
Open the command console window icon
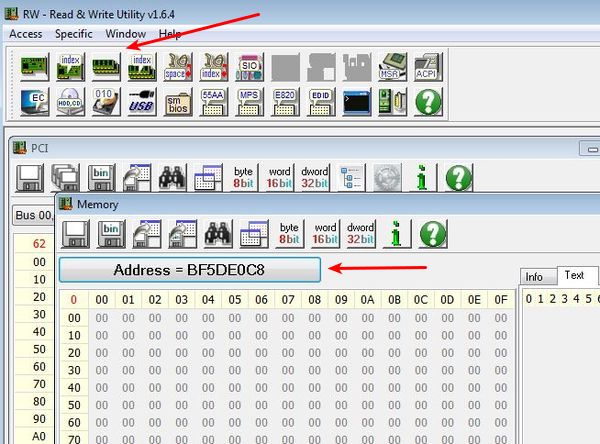point(357,102)
